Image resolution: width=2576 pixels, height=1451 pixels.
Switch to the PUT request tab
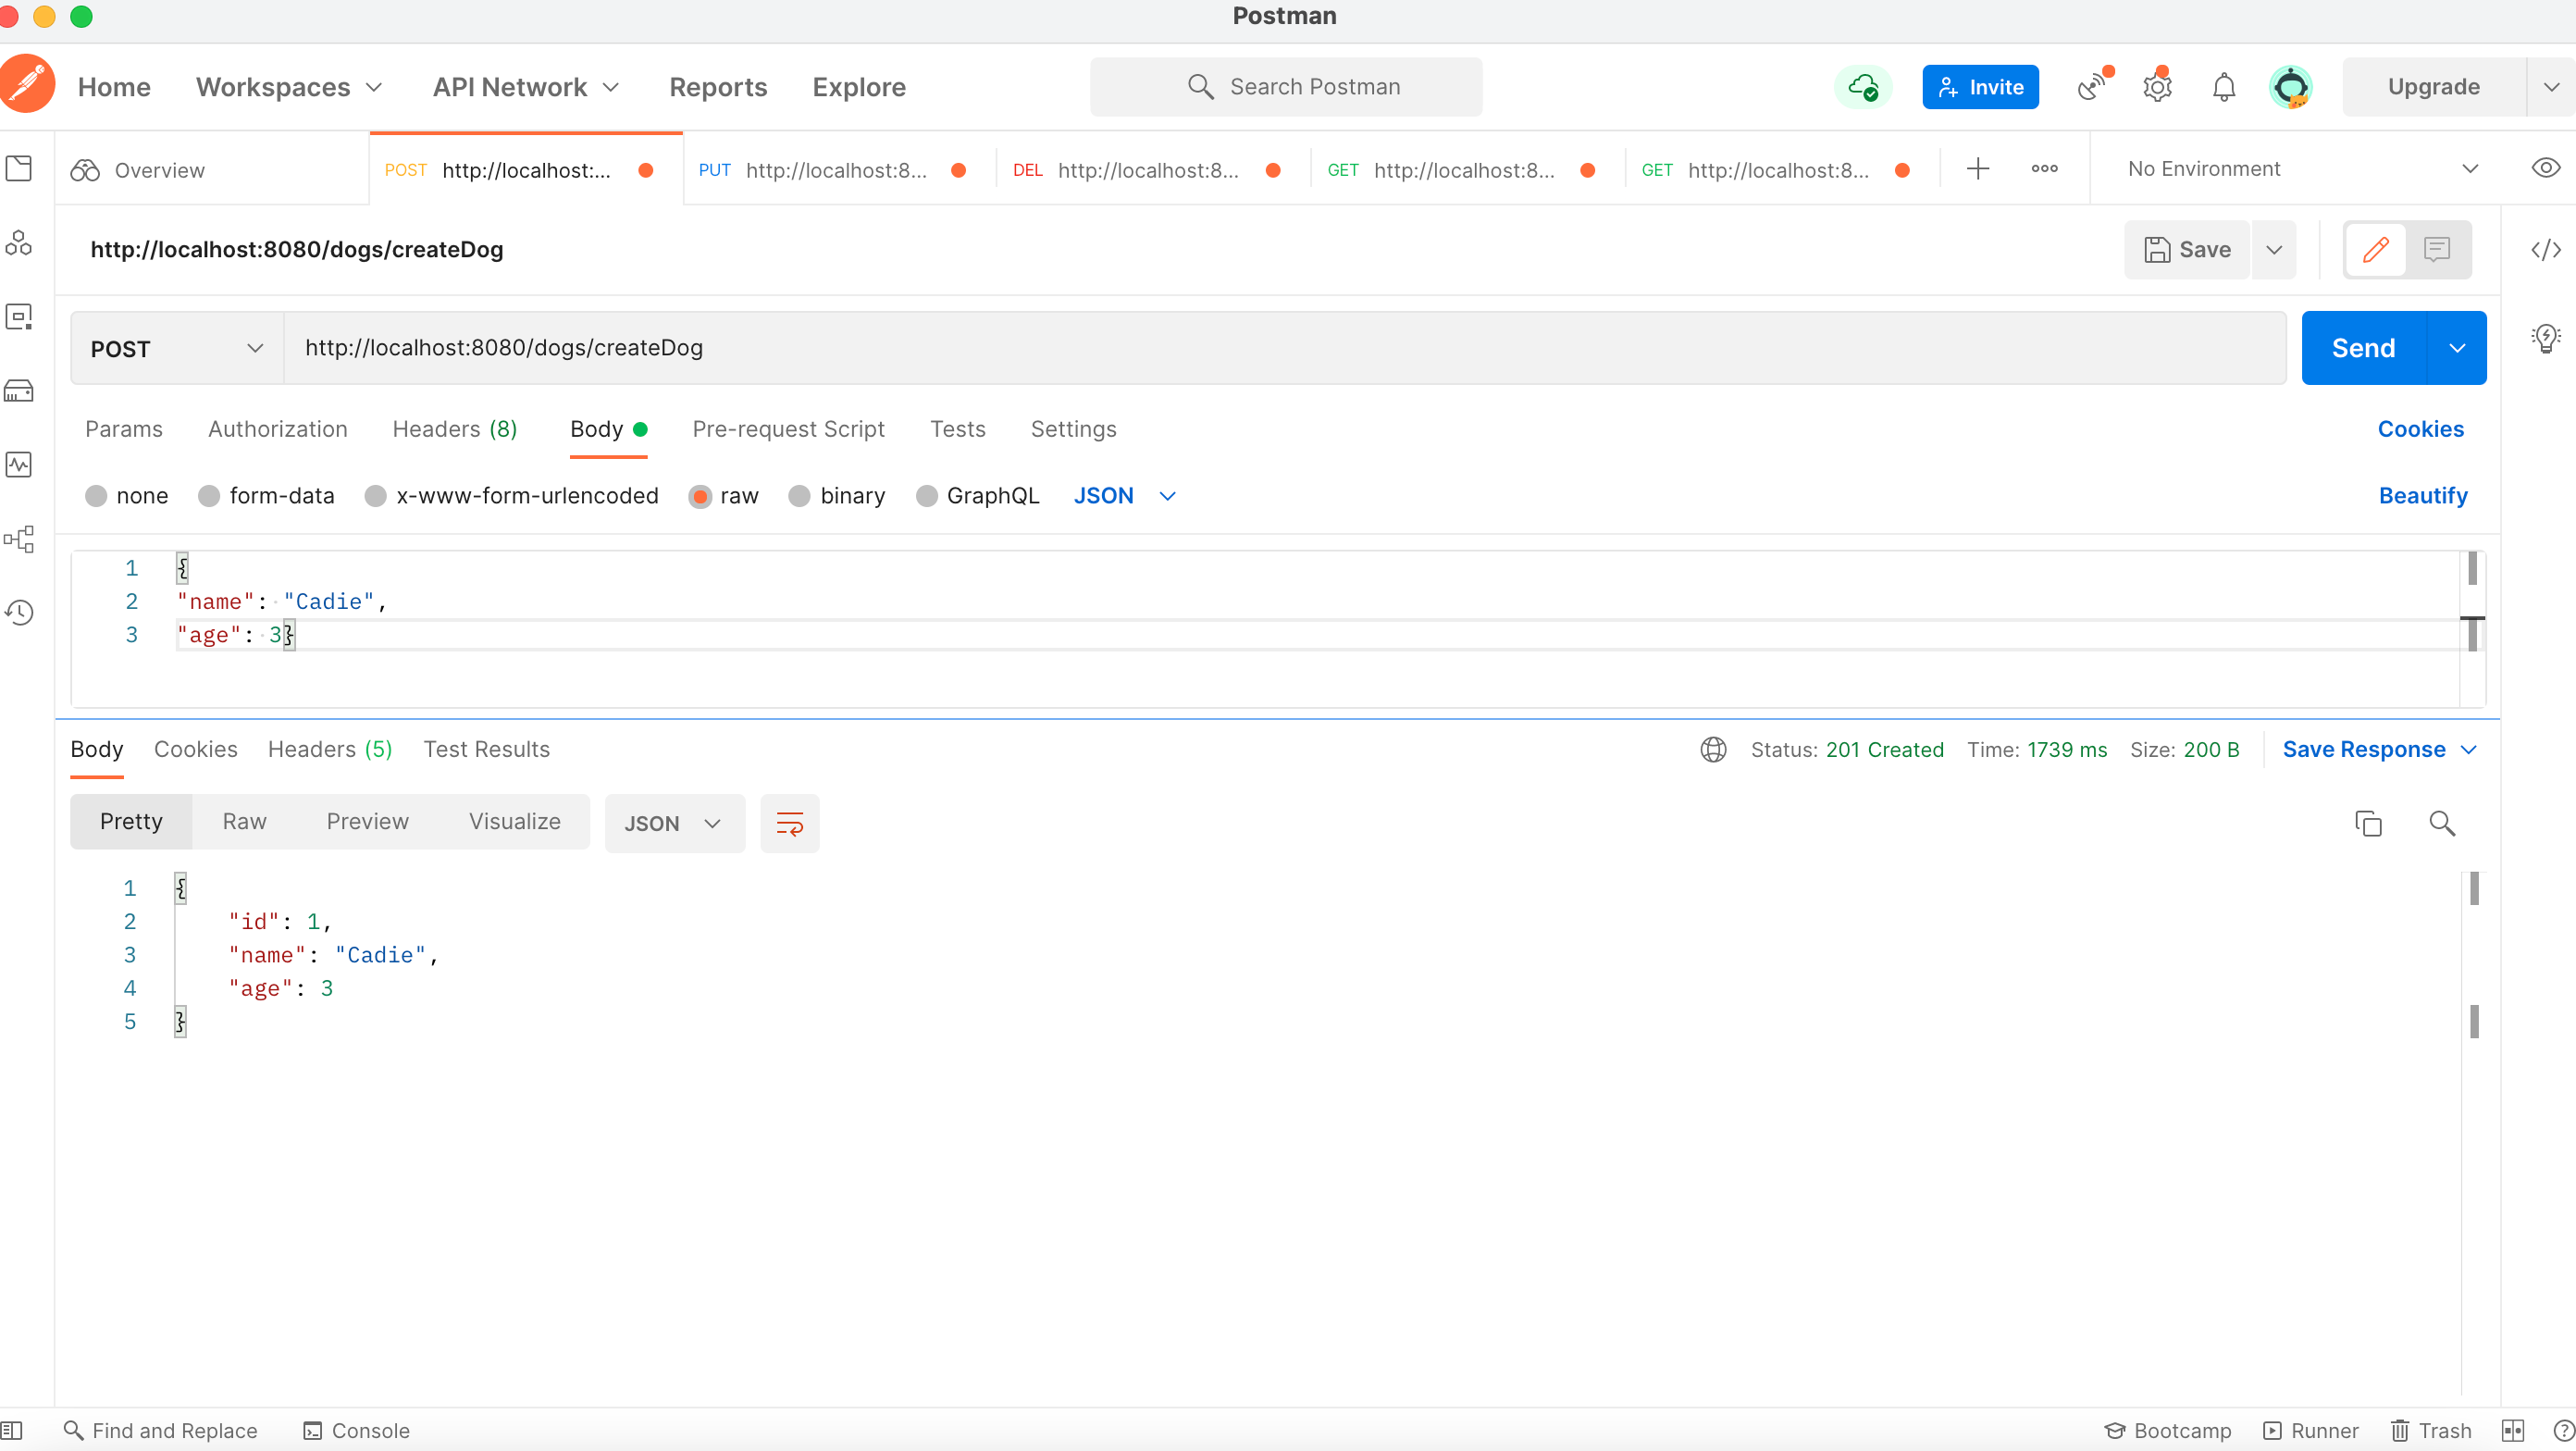pyautogui.click(x=838, y=170)
